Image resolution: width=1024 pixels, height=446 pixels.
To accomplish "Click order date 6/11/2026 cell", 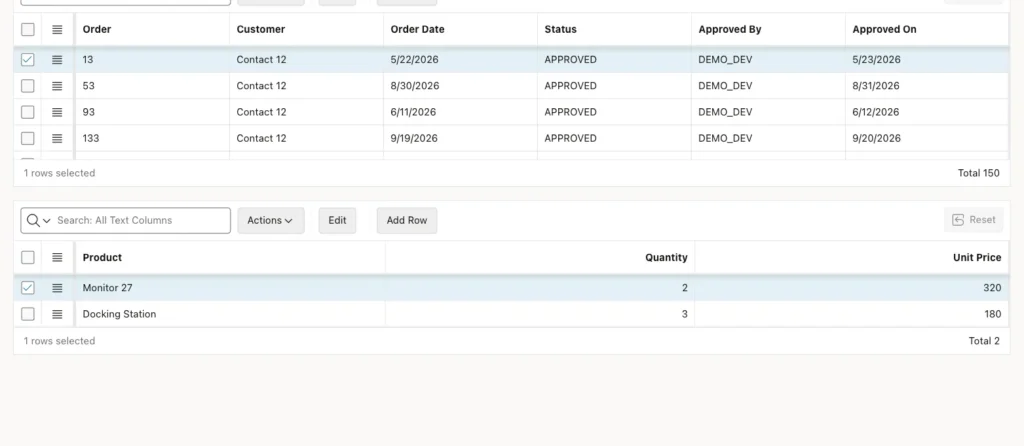I will pos(460,112).
